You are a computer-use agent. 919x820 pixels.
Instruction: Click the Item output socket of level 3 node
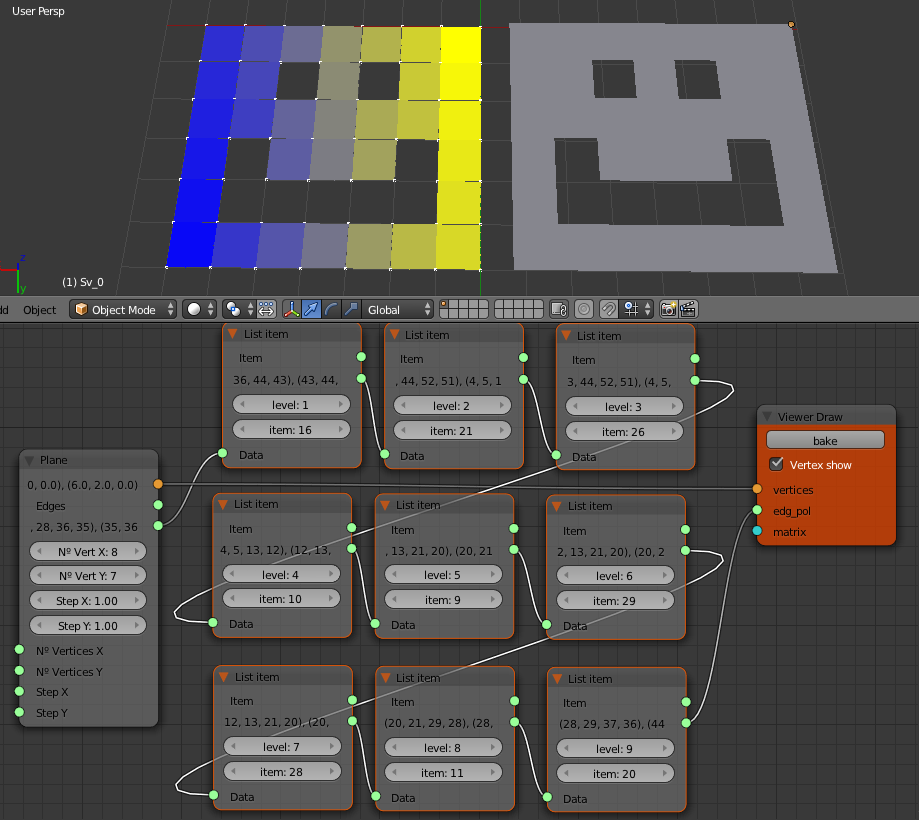tap(695, 359)
